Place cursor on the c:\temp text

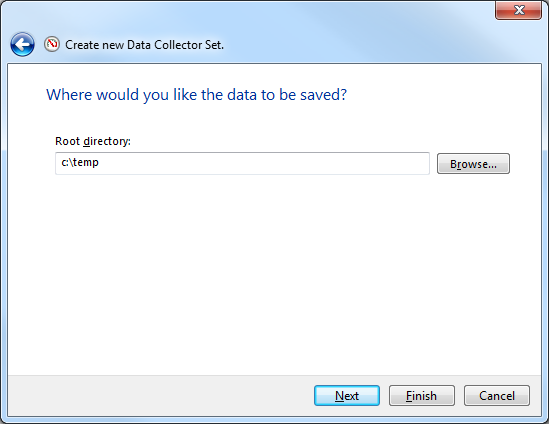(x=80, y=163)
